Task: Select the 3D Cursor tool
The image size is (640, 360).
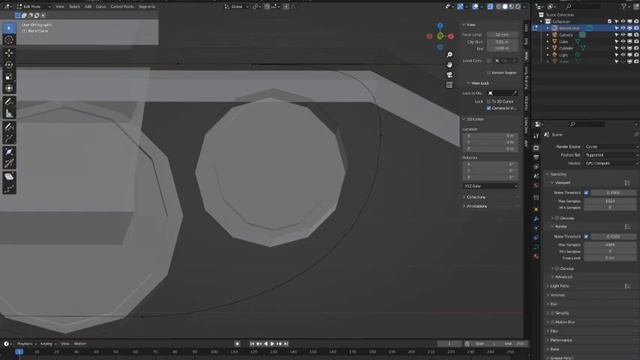Action: tap(9, 40)
